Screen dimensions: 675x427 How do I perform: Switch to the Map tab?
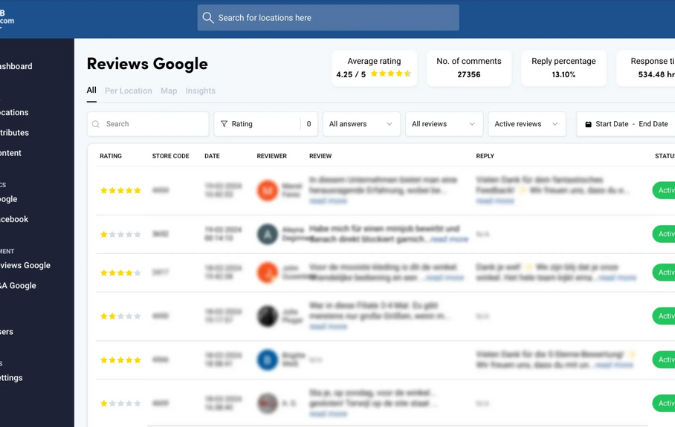(169, 91)
